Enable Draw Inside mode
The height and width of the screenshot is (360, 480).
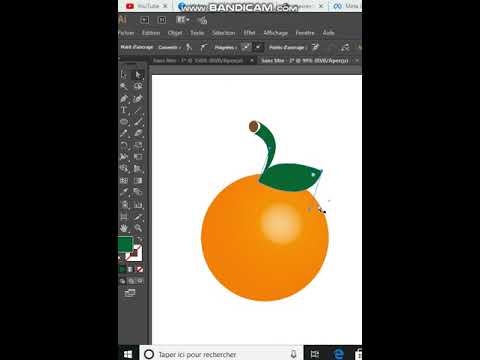click(x=140, y=281)
